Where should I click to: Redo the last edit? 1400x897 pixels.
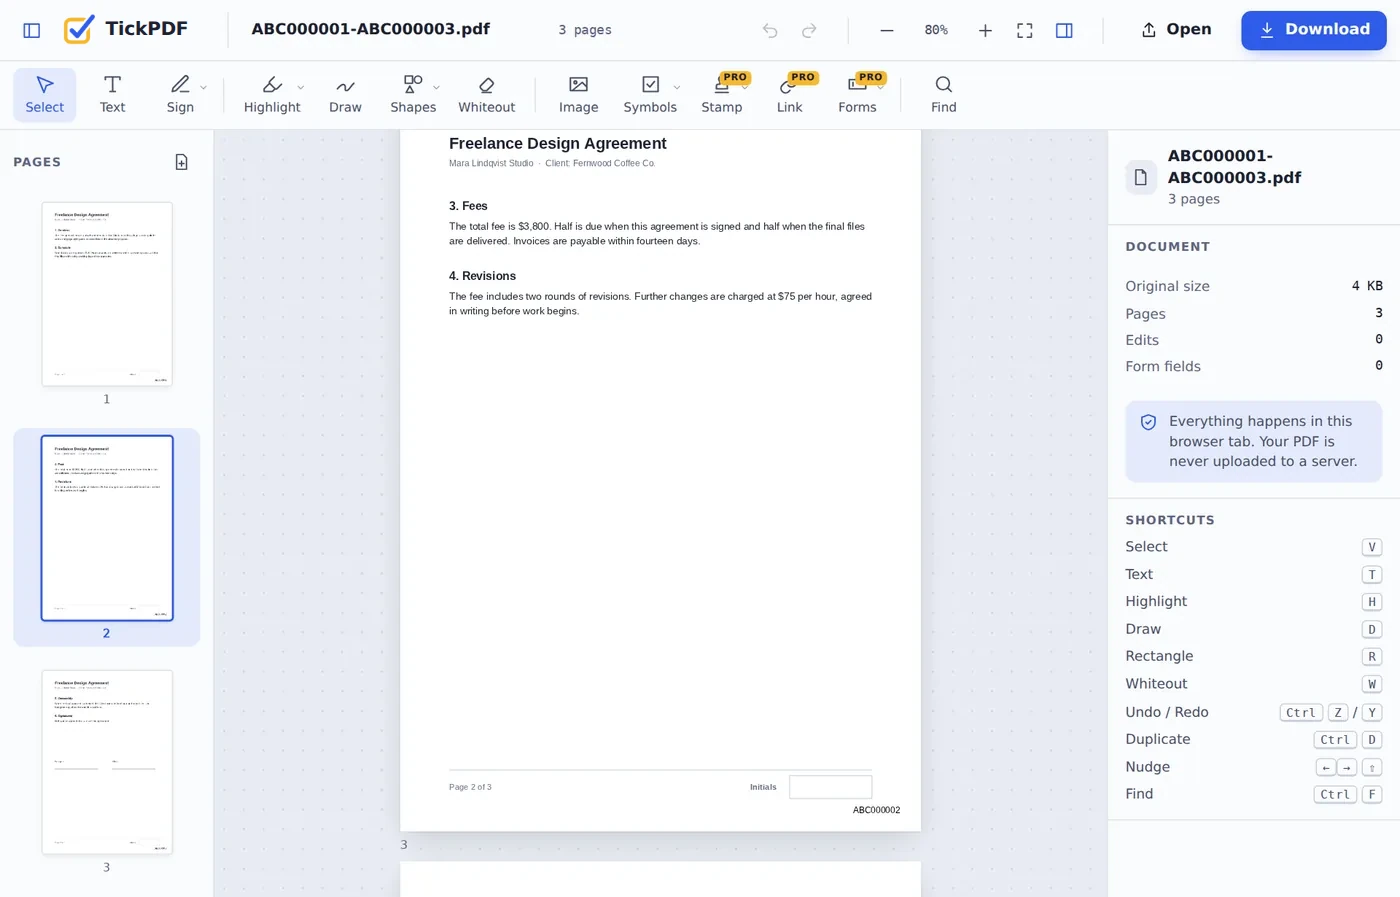pyautogui.click(x=809, y=30)
